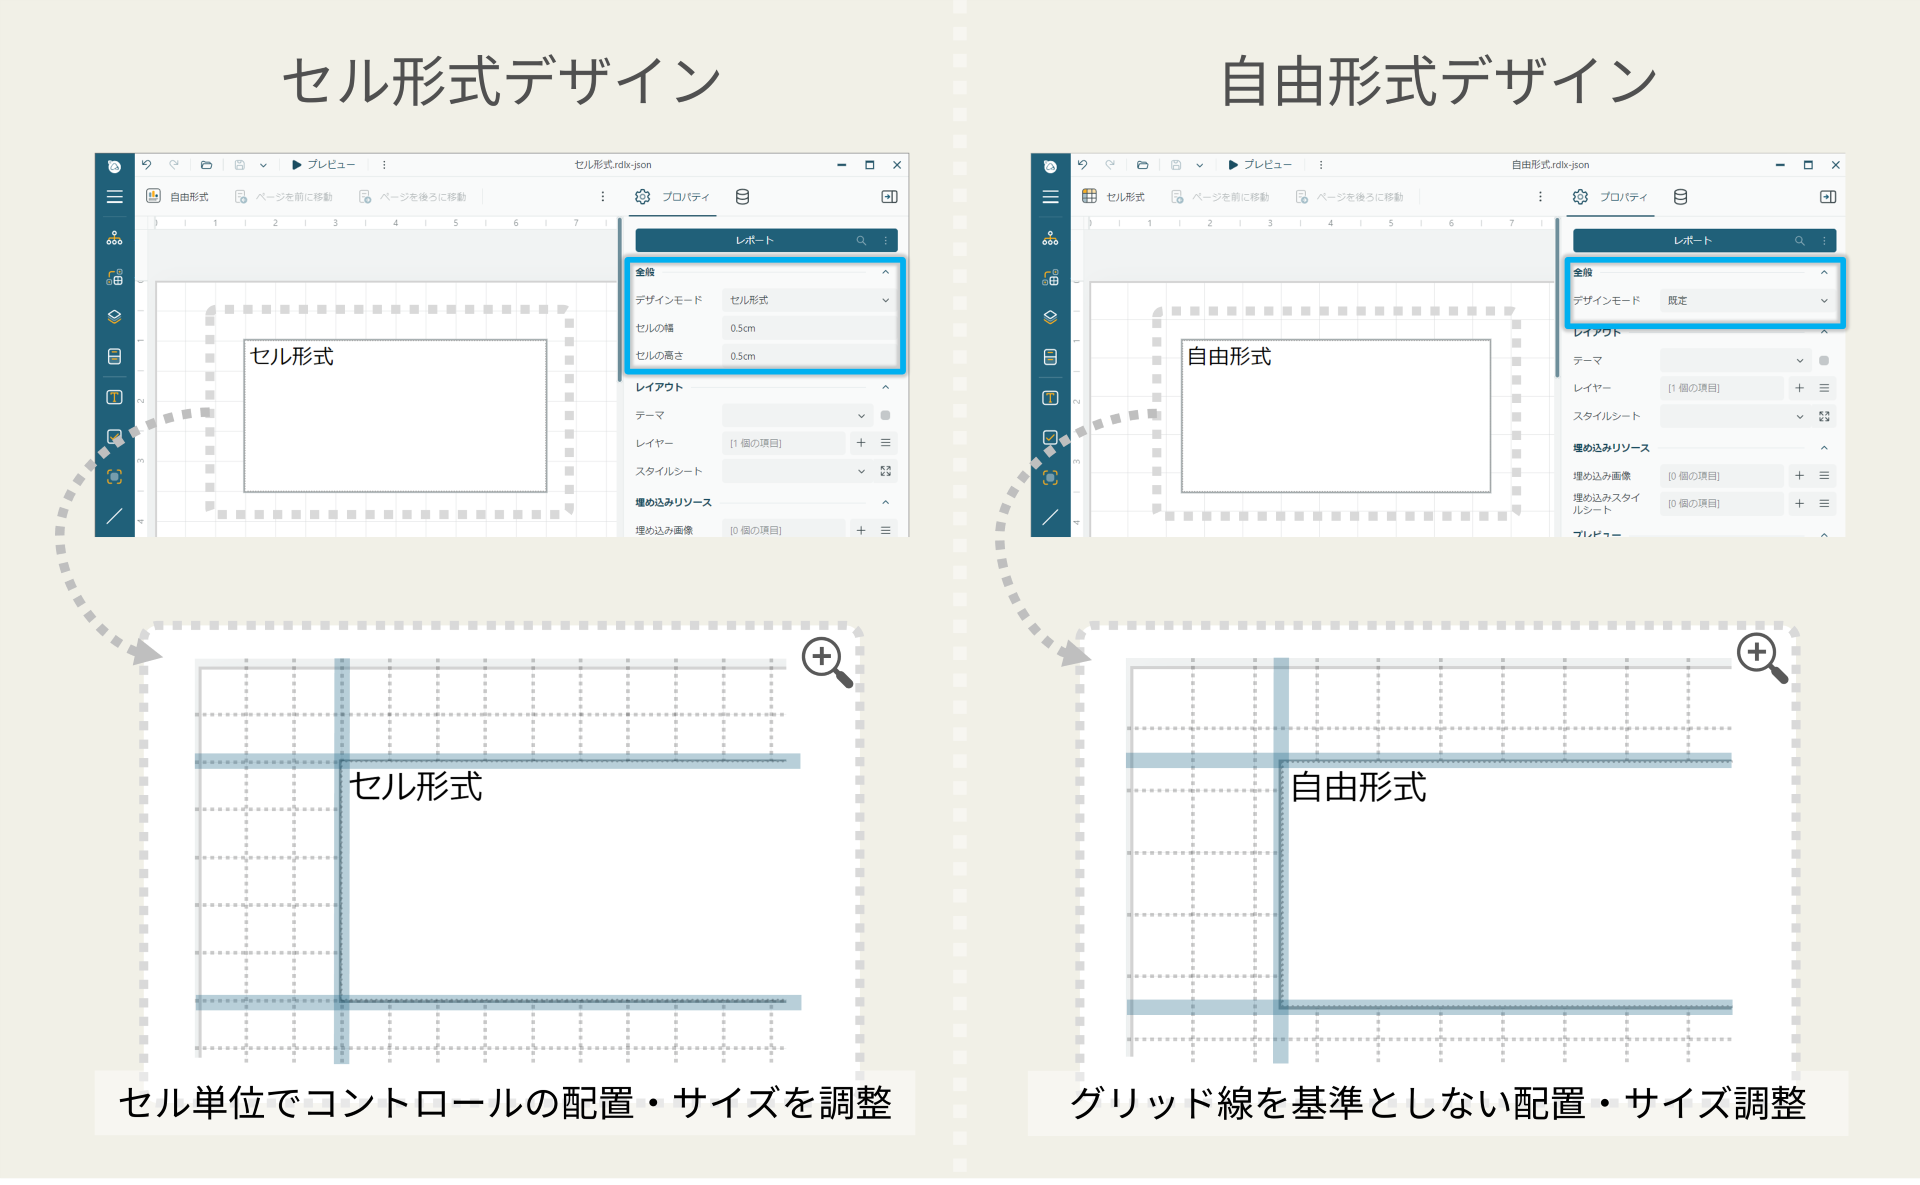Collapse the 埋め込みリソース section in 自由形式.rdlx-json window
Screen dimensions: 1920x1185
click(x=1823, y=448)
